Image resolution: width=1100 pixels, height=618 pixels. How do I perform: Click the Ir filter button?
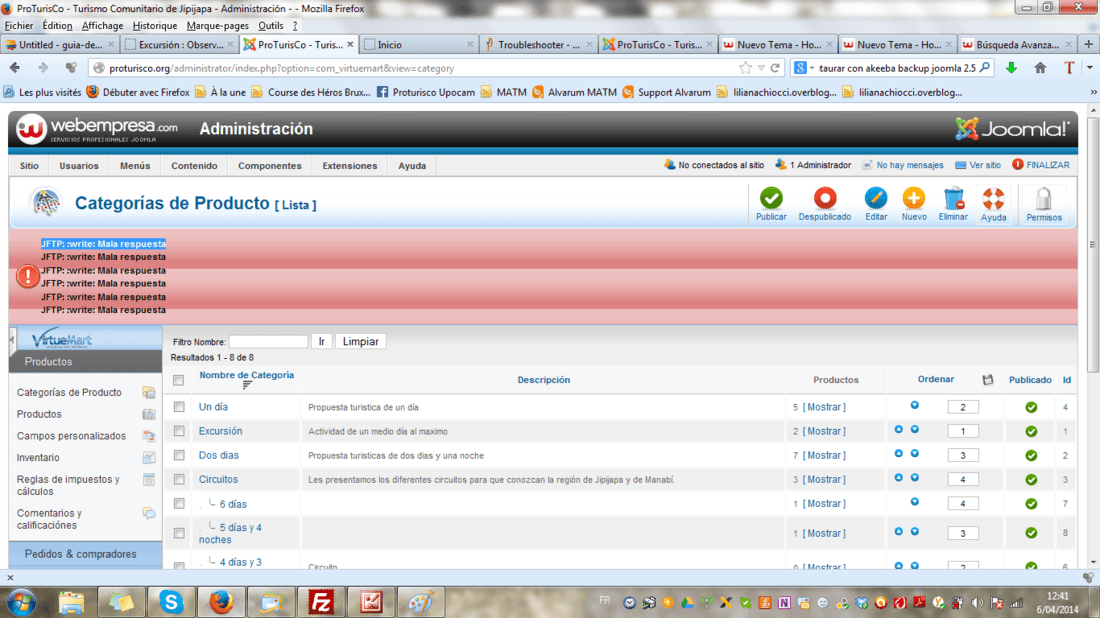point(321,342)
